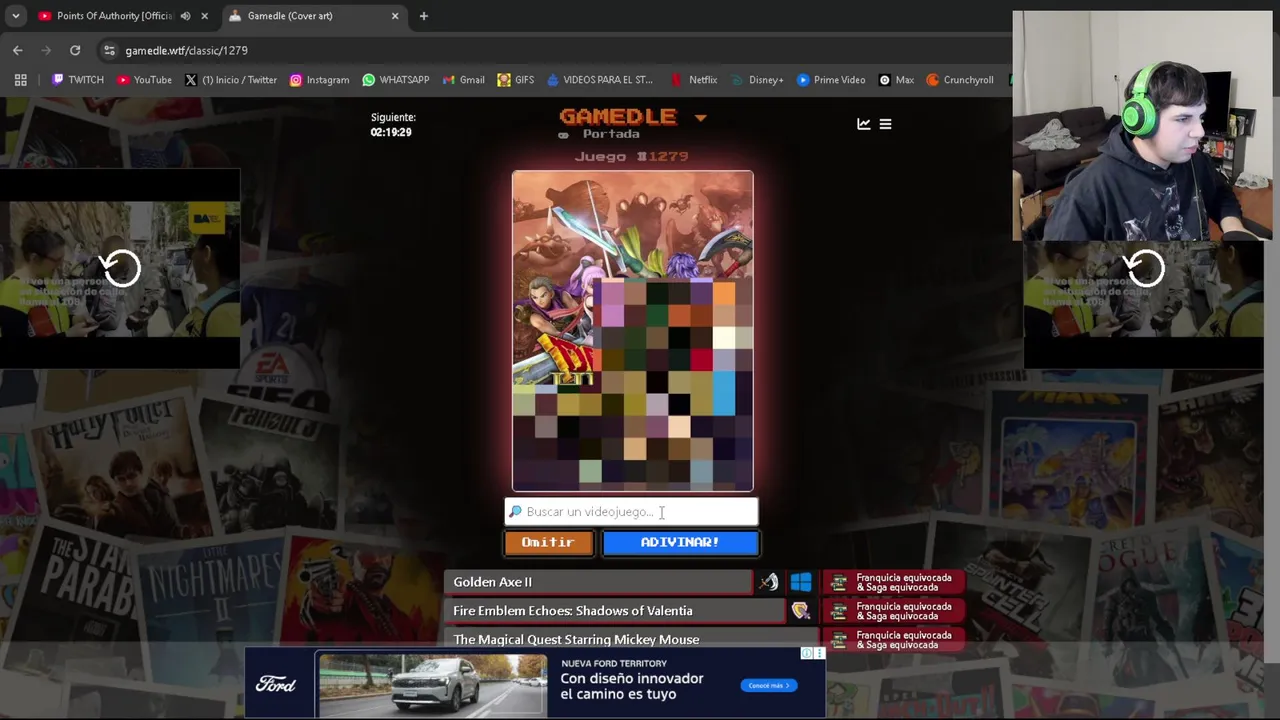
Task: Click the search video game input field
Action: pyautogui.click(x=631, y=512)
